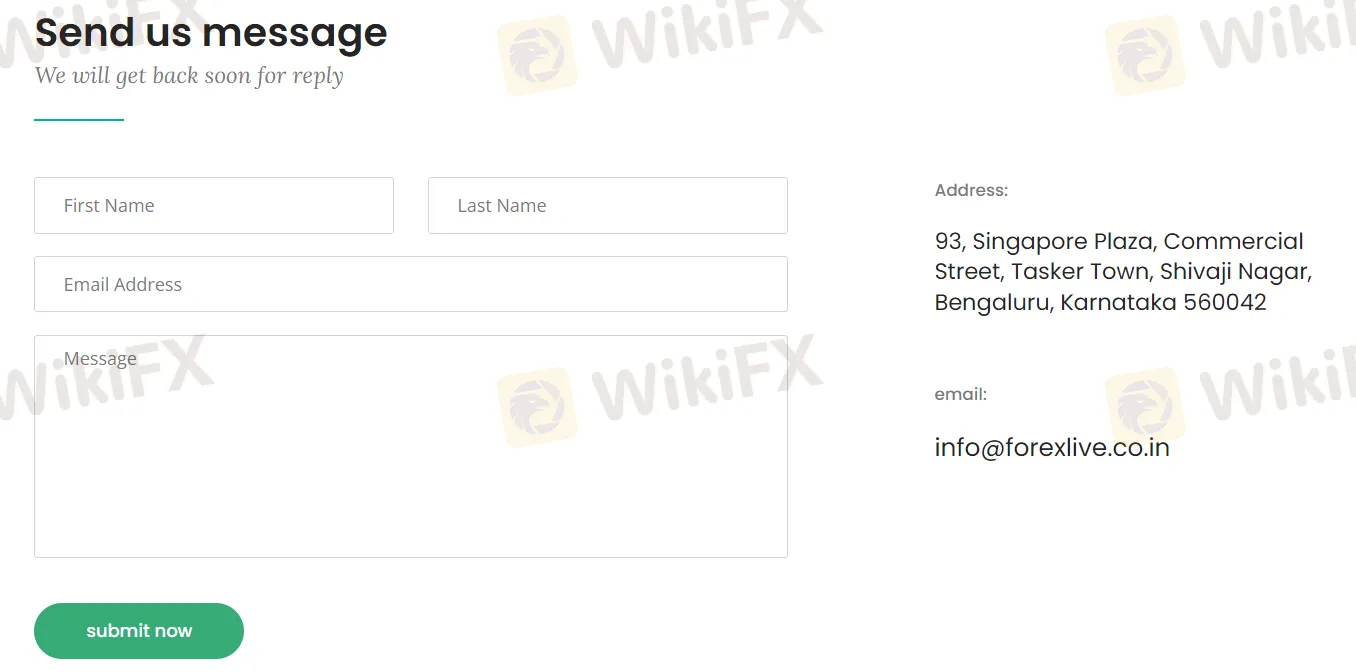Click the Bengaluru, Karnataka 560042 line

tap(1101, 302)
